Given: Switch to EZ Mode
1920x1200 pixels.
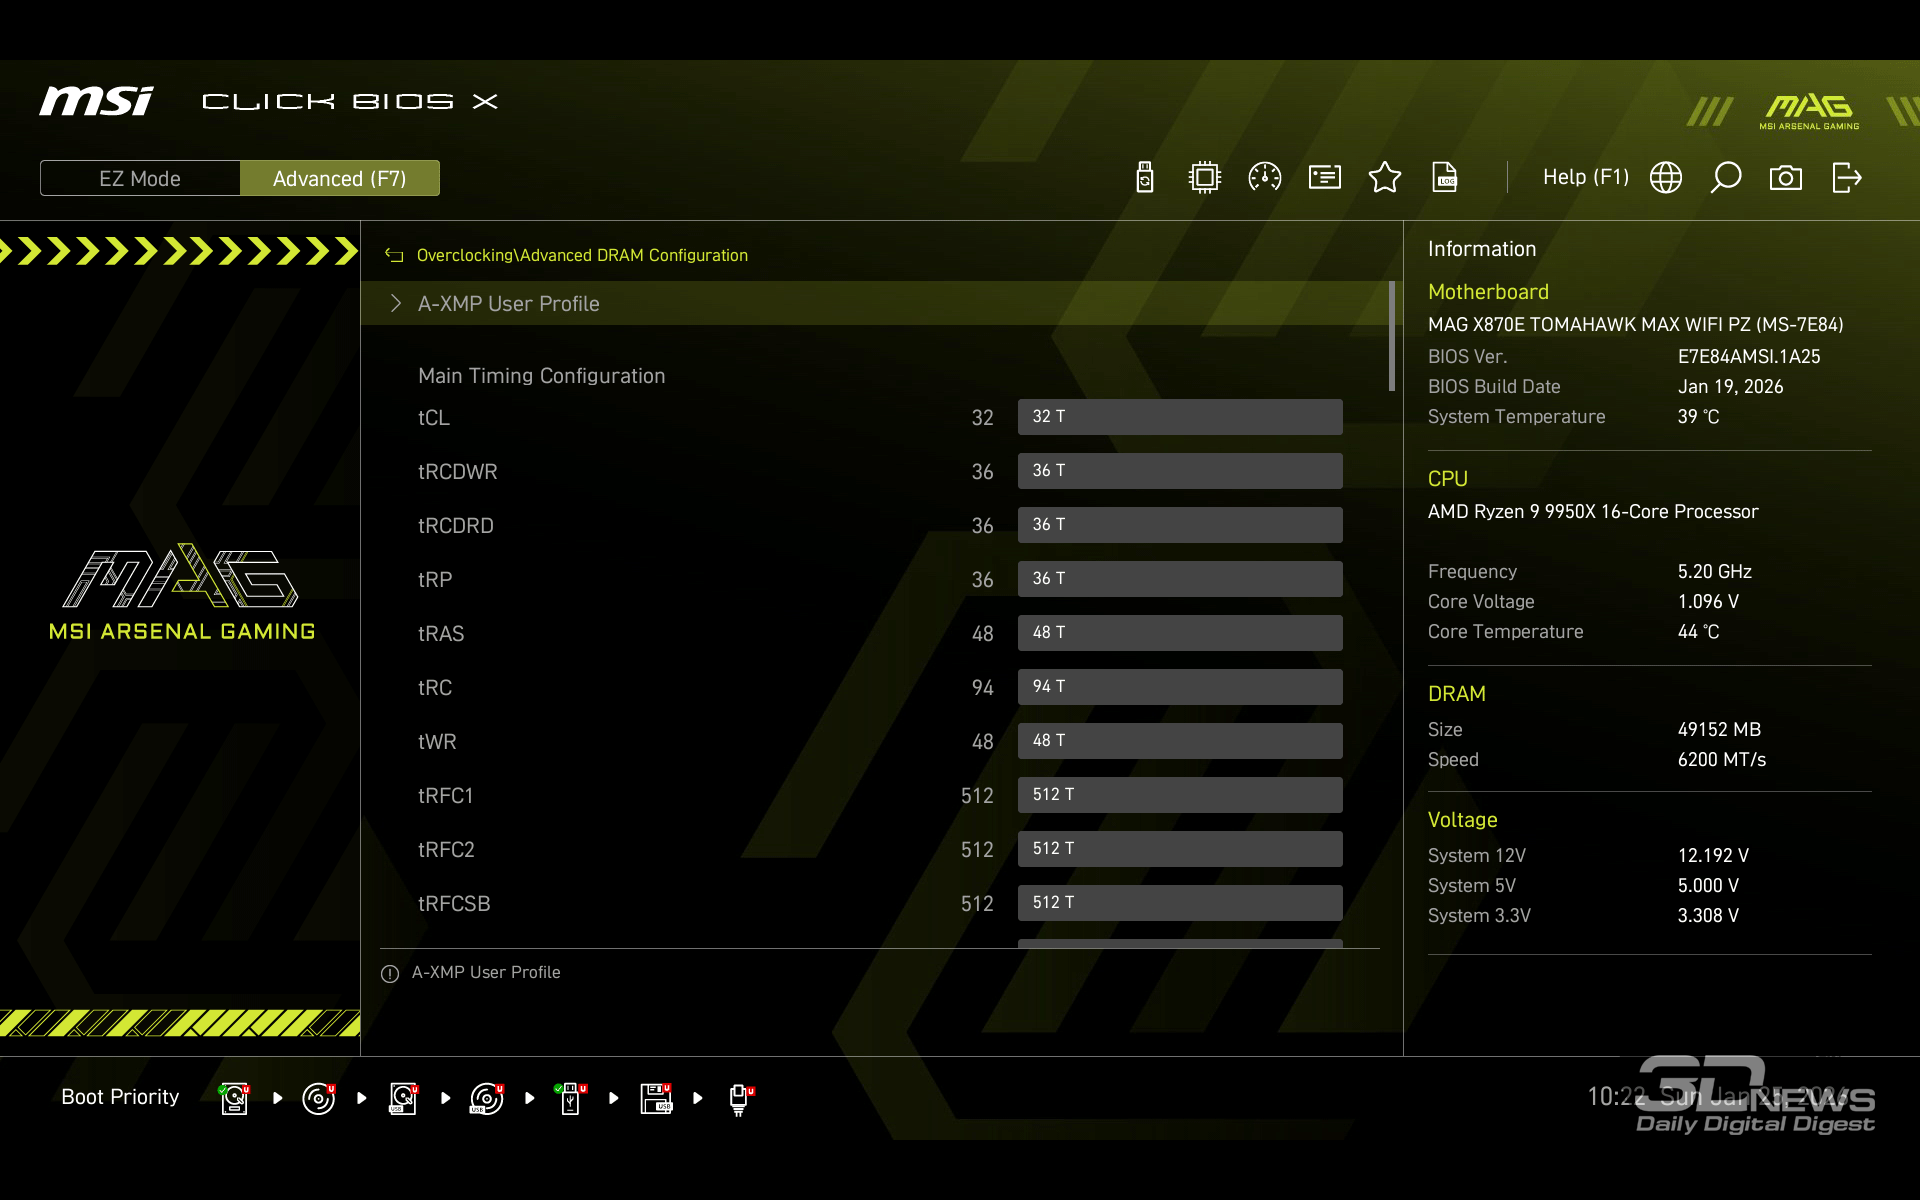Looking at the screenshot, I should (x=140, y=178).
